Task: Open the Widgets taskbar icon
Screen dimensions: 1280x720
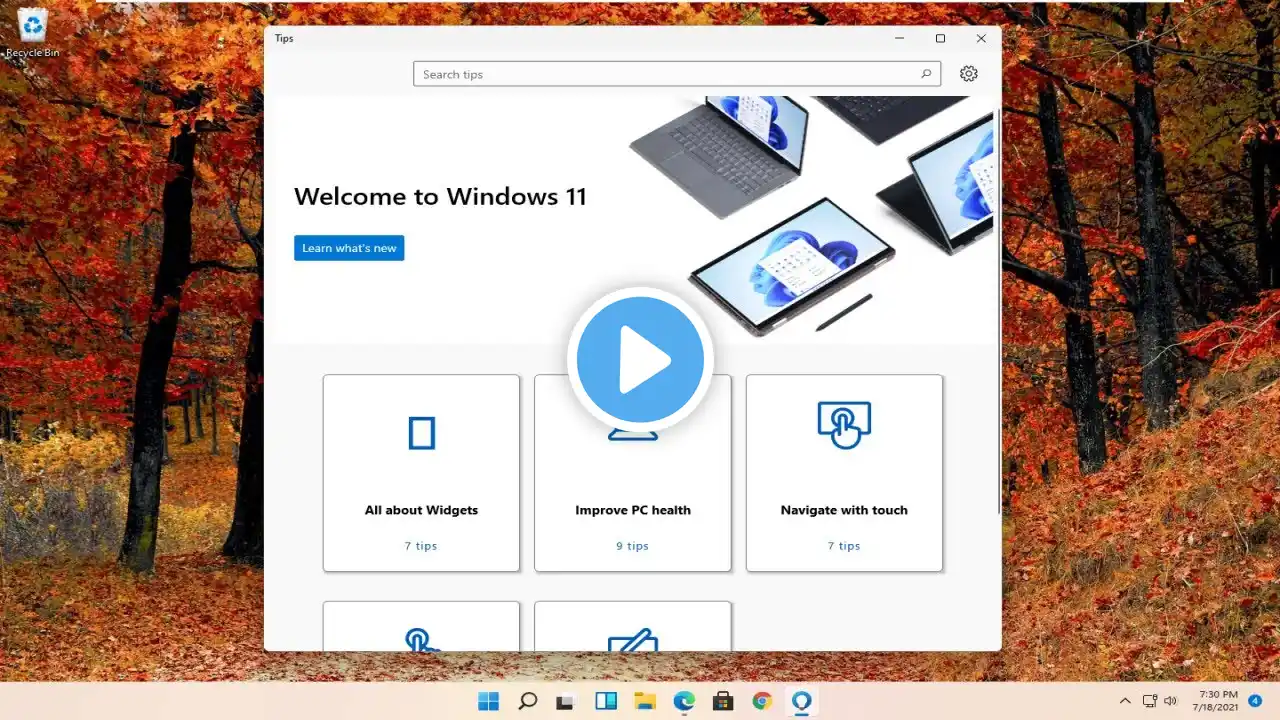Action: coord(606,701)
